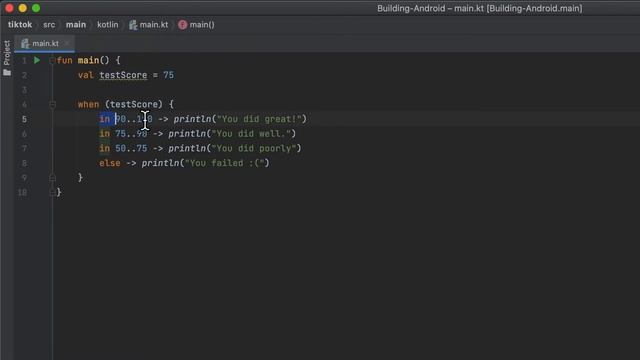The image size is (640, 360).
Task: Maximize the window with green button
Action: (x=36, y=8)
